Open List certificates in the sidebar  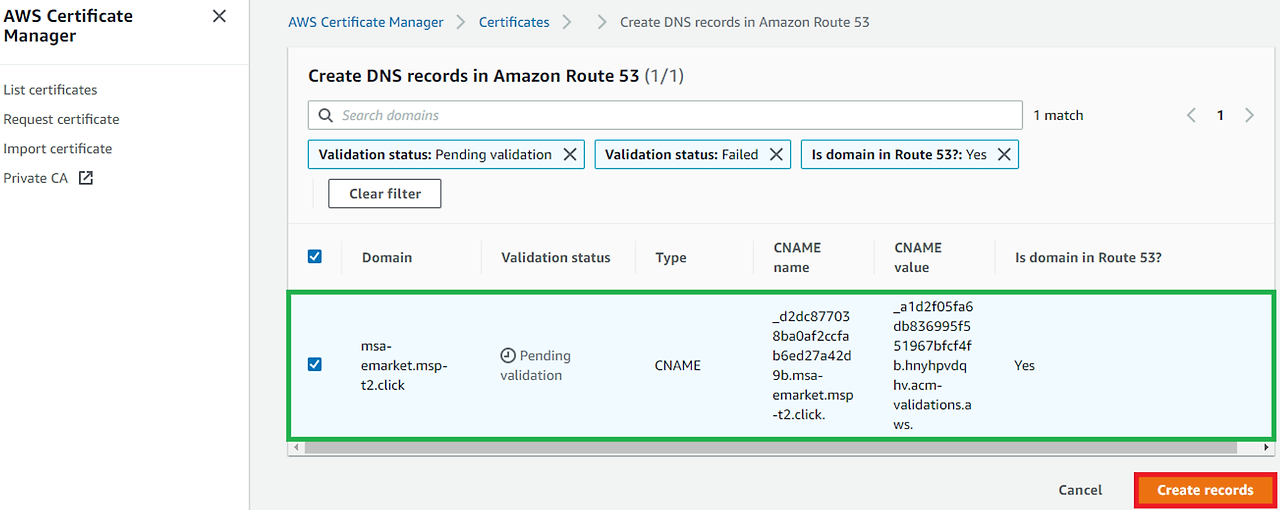pyautogui.click(x=50, y=90)
